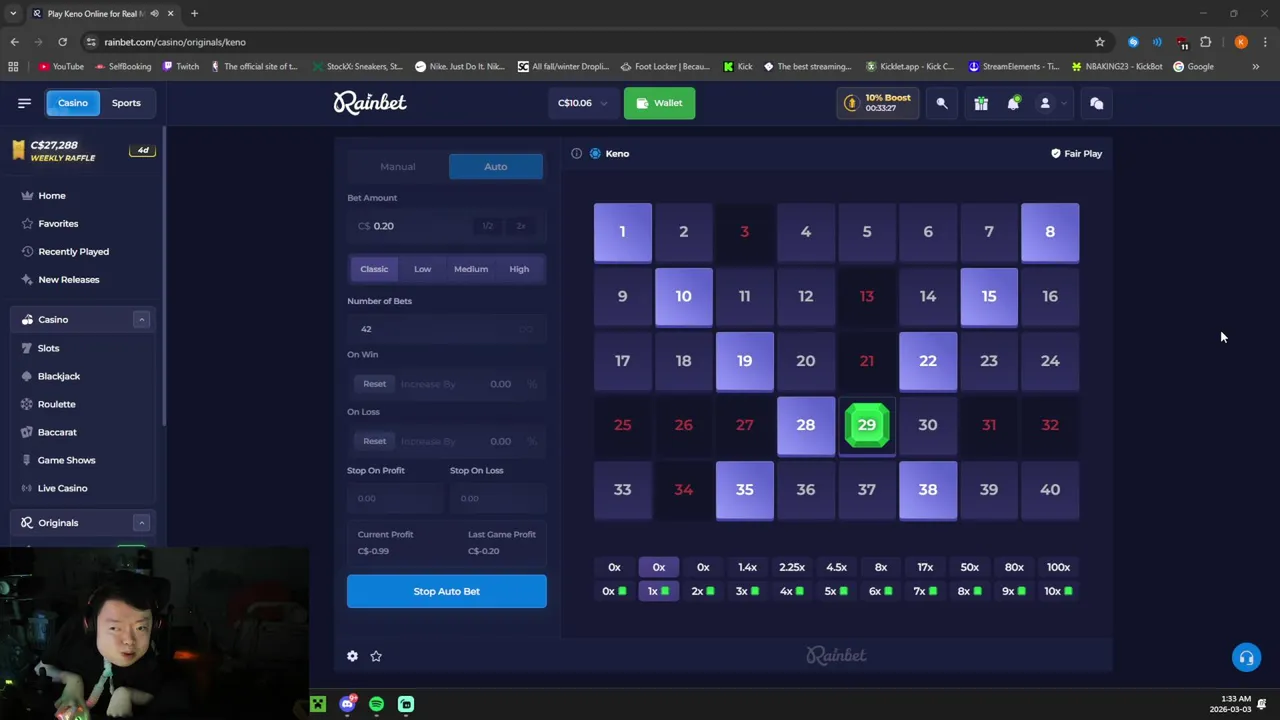Screen dimensions: 1280x720
Task: Show more bookmarks with chevron
Action: [x=1256, y=67]
